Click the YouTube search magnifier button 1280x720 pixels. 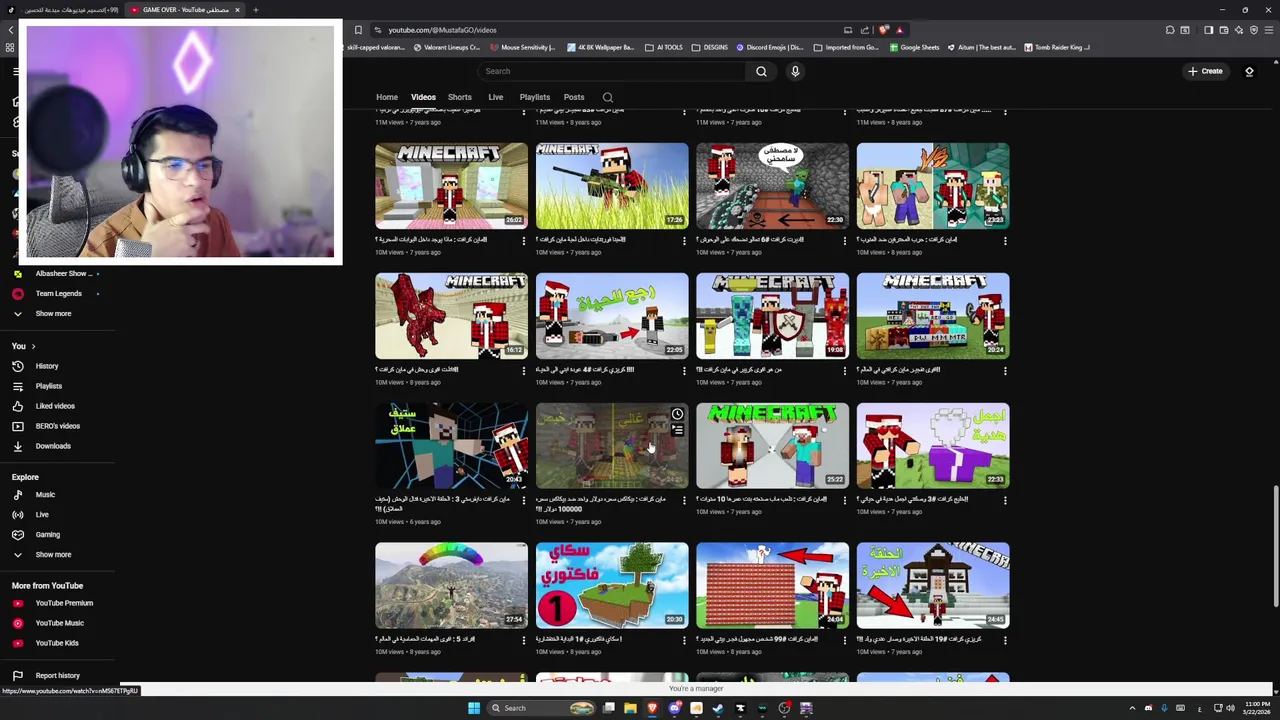tap(761, 71)
